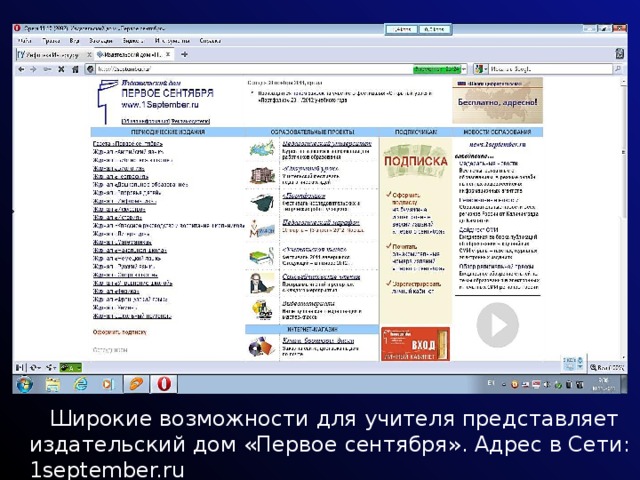640x480 pixels.
Task: Click the ПЕРИОДИЧЕСКИЕ ИЗДАНИЯ section header
Action: (168, 132)
